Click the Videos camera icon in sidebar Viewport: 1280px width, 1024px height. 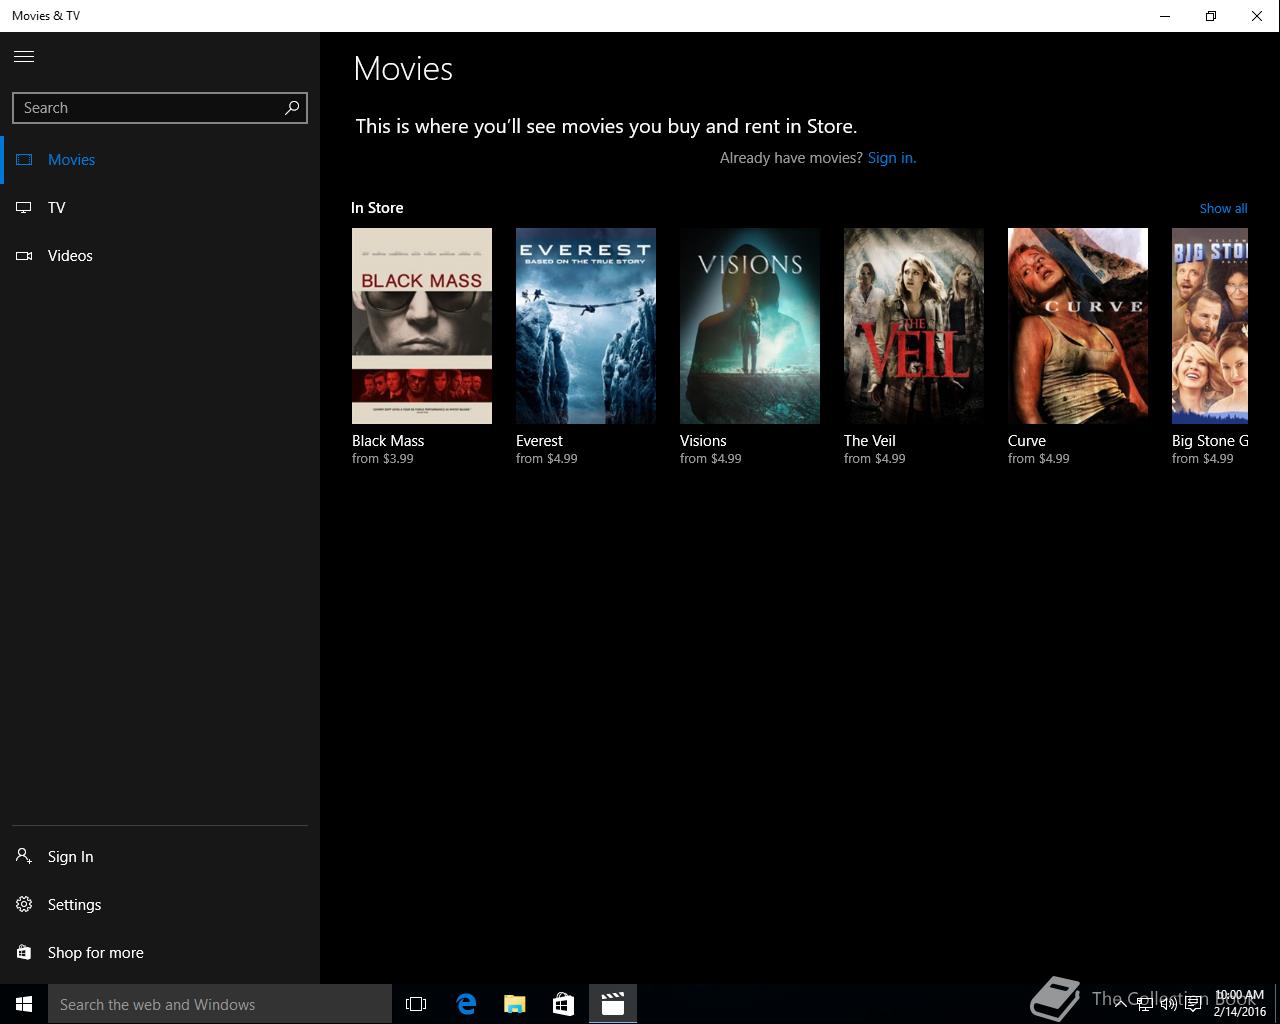pyautogui.click(x=24, y=256)
